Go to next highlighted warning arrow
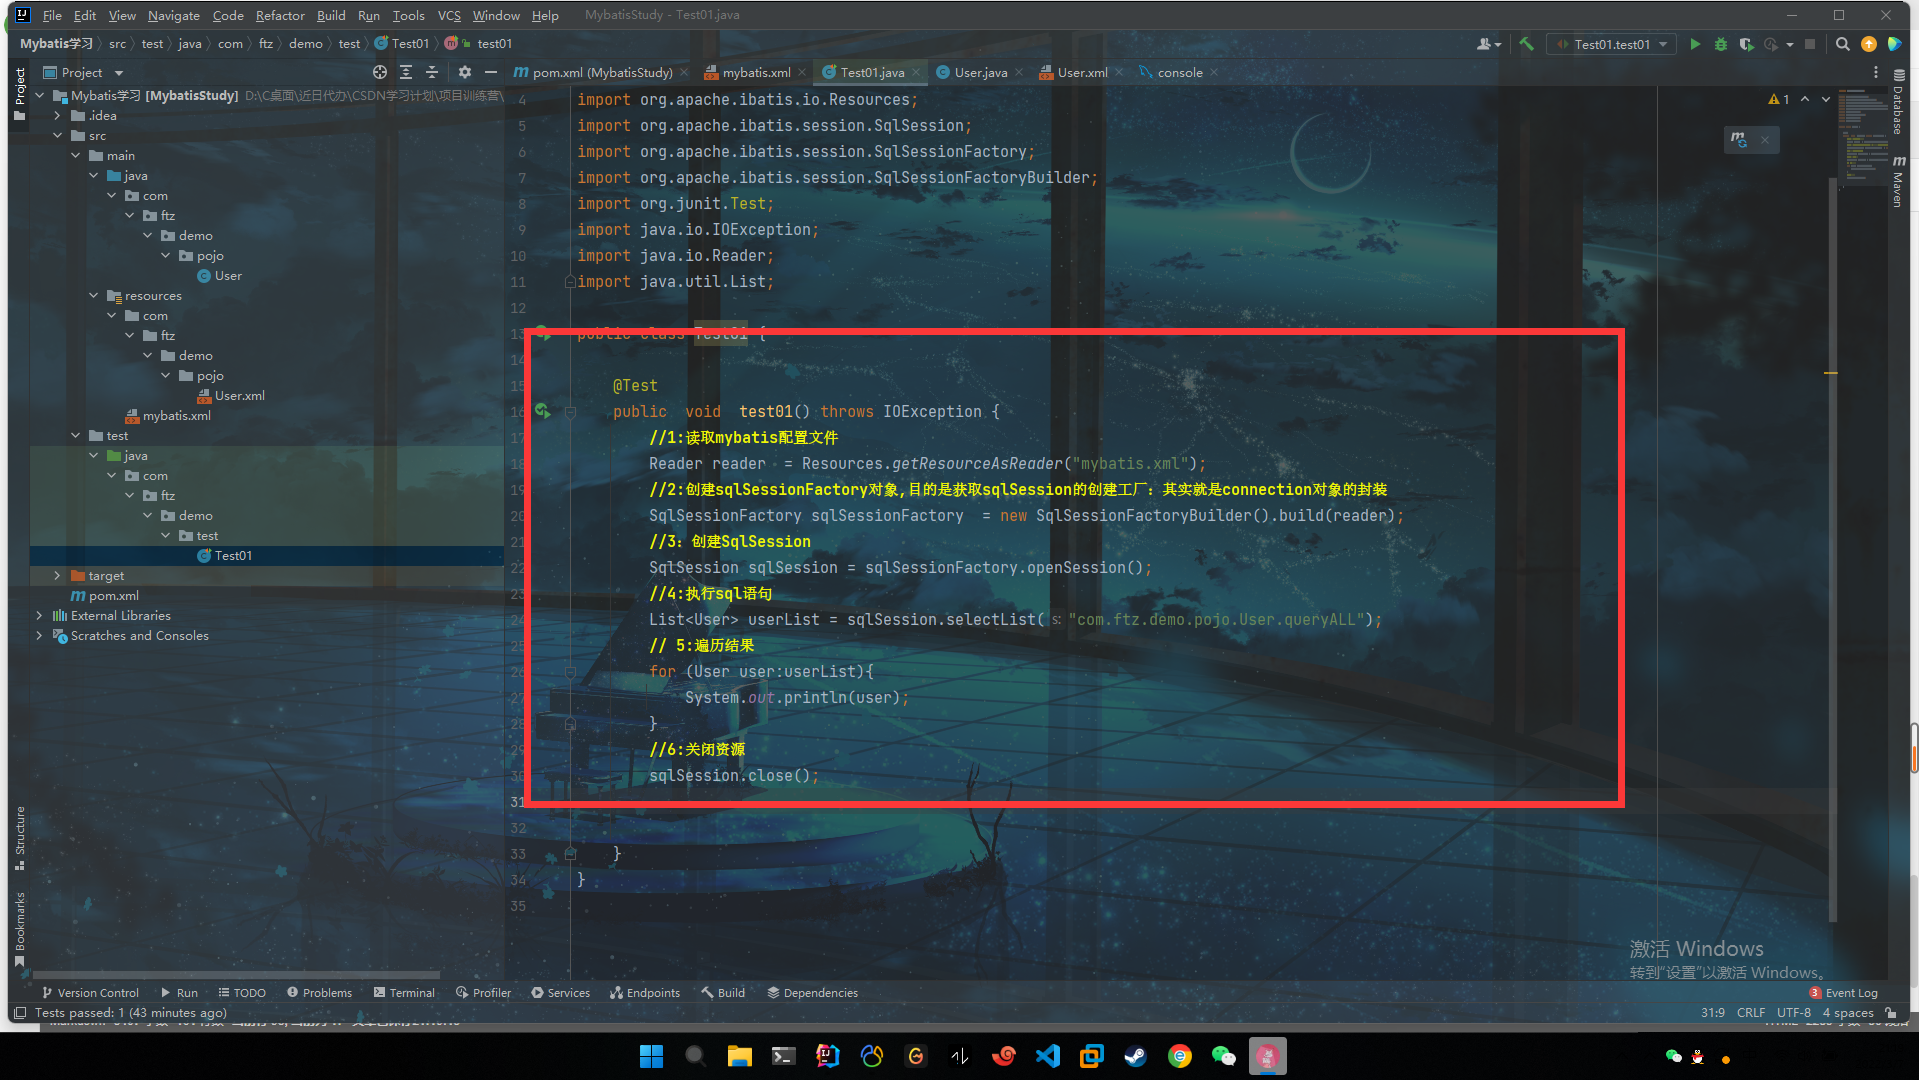1919x1080 pixels. click(1826, 99)
